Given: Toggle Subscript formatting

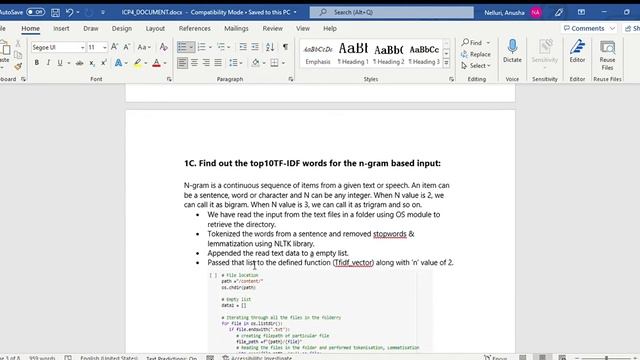Looking at the screenshot, I should (x=92, y=63).
